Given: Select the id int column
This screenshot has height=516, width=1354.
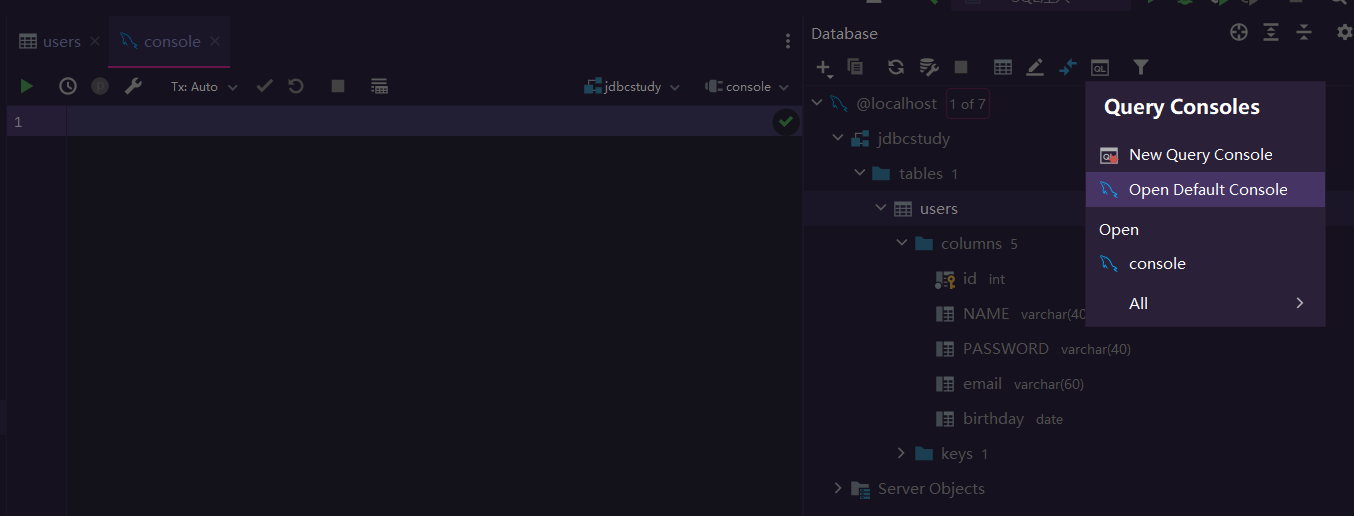Looking at the screenshot, I should coord(969,279).
